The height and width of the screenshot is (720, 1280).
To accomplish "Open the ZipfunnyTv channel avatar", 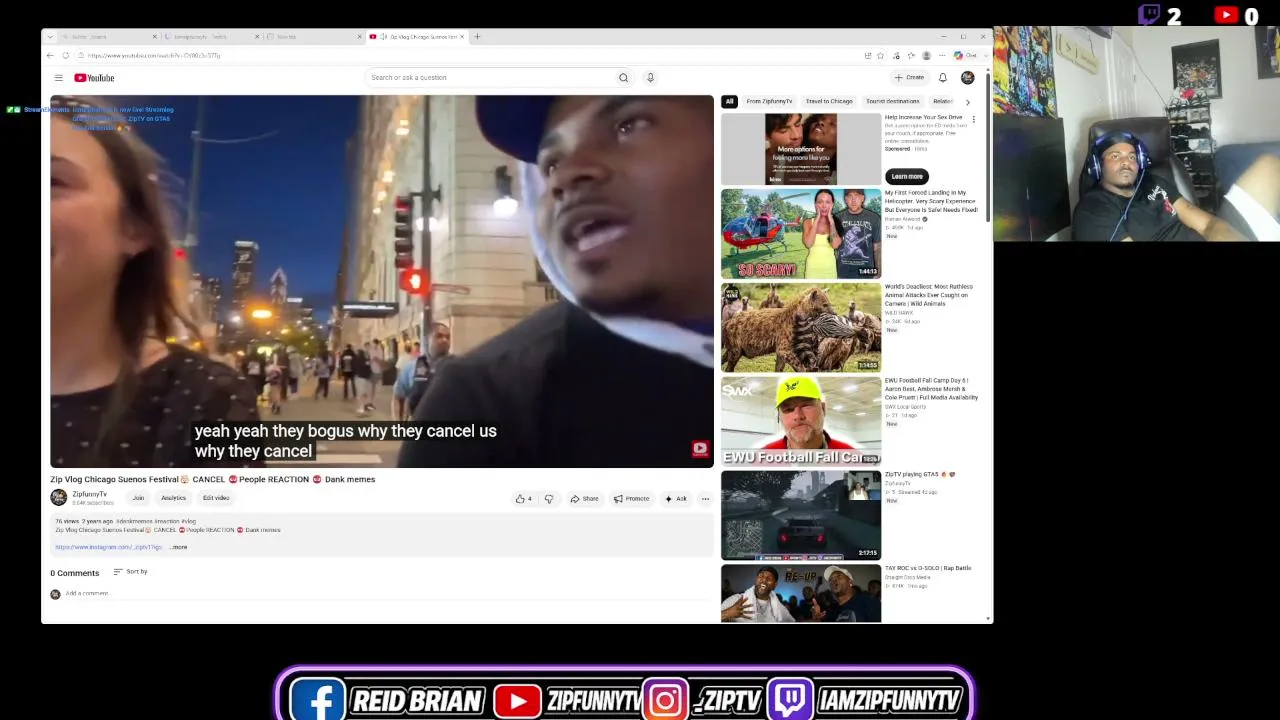I will tap(59, 498).
